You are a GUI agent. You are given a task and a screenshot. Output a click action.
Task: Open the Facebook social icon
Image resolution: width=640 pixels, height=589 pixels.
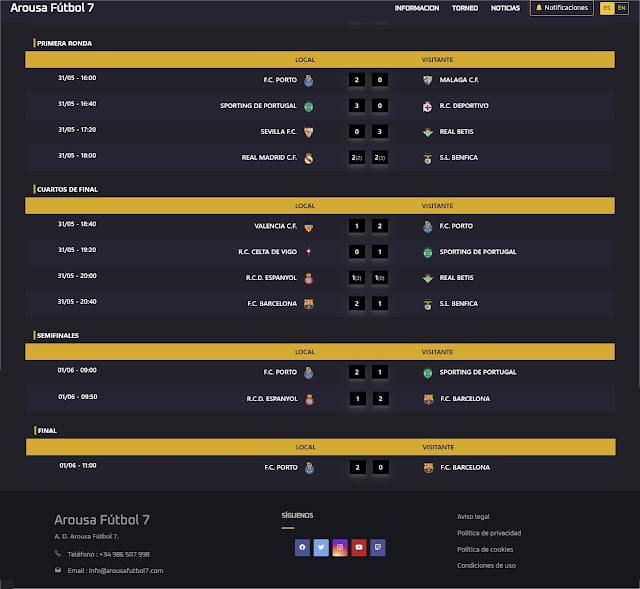tap(302, 547)
